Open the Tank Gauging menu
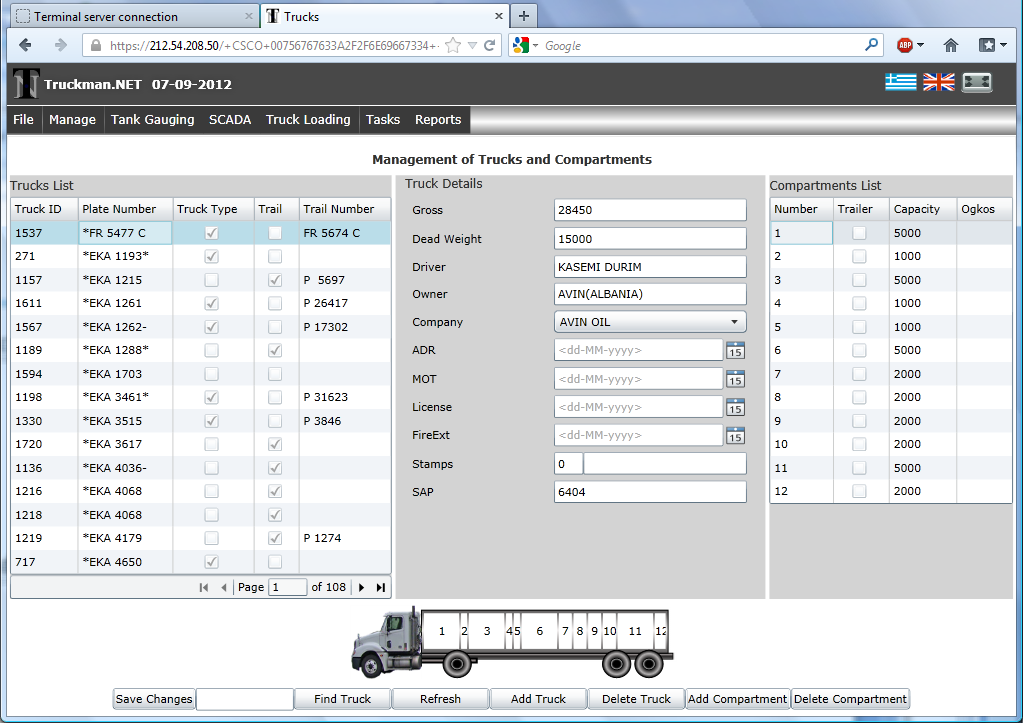The width and height of the screenshot is (1023, 723). click(x=152, y=120)
